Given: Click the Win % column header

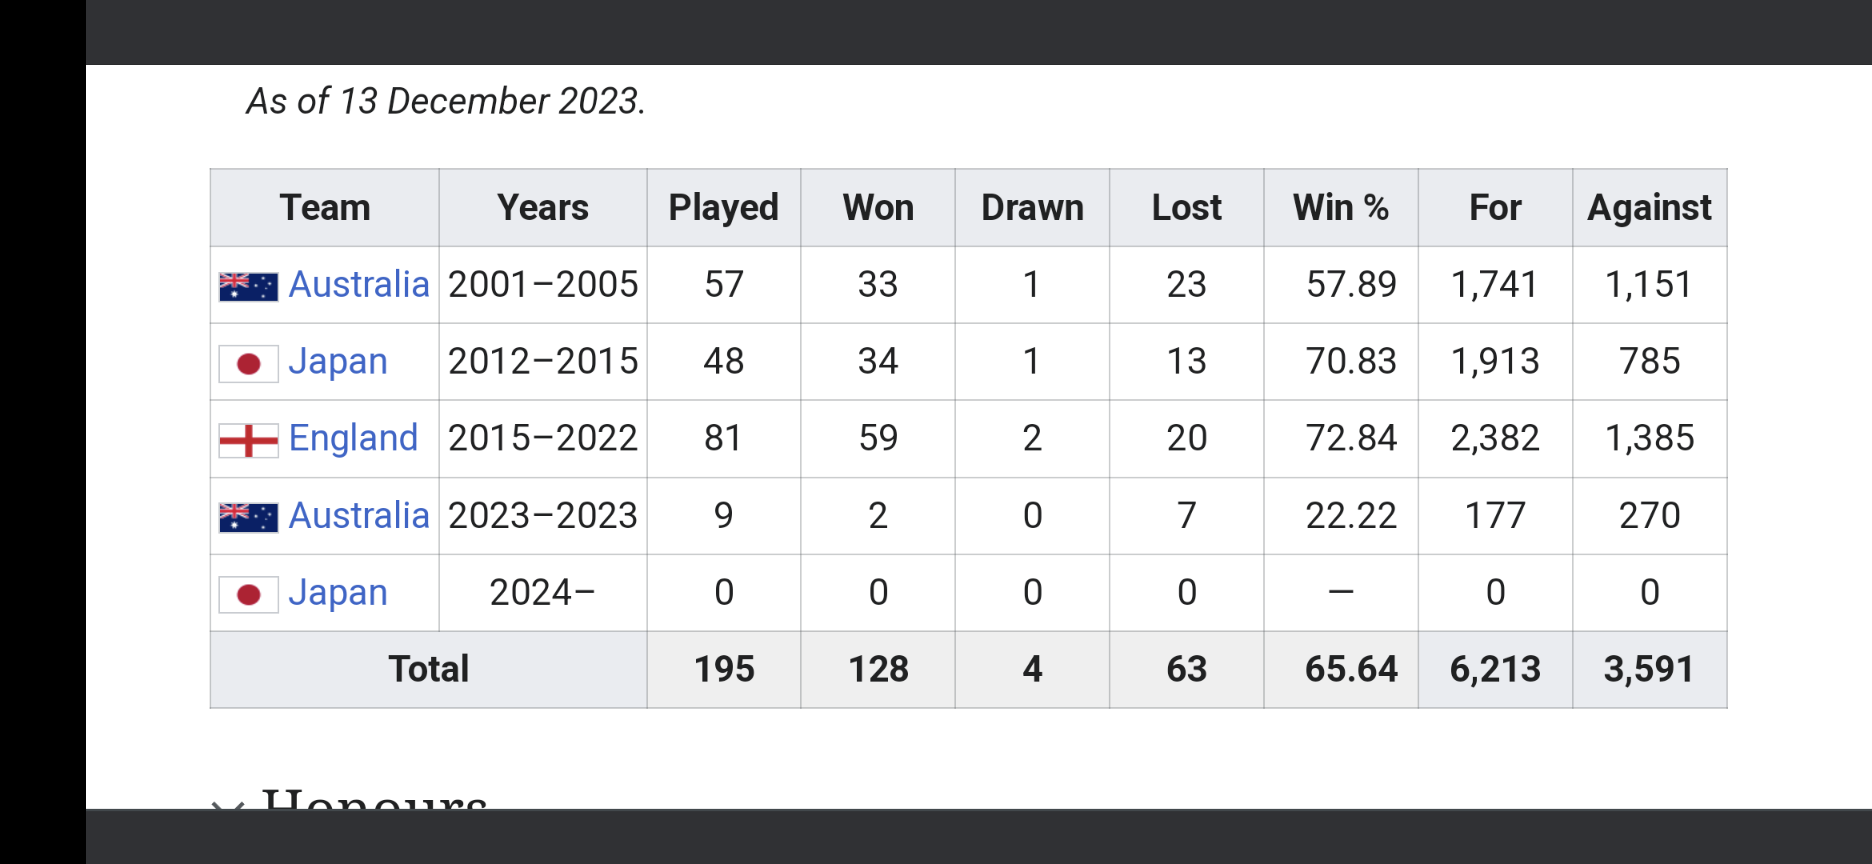Looking at the screenshot, I should [1340, 208].
